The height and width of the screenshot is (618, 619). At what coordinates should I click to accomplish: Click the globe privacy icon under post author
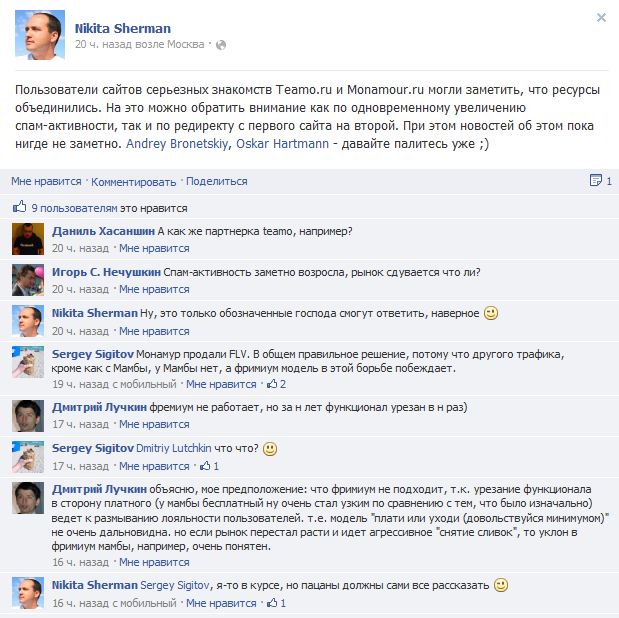tap(221, 45)
